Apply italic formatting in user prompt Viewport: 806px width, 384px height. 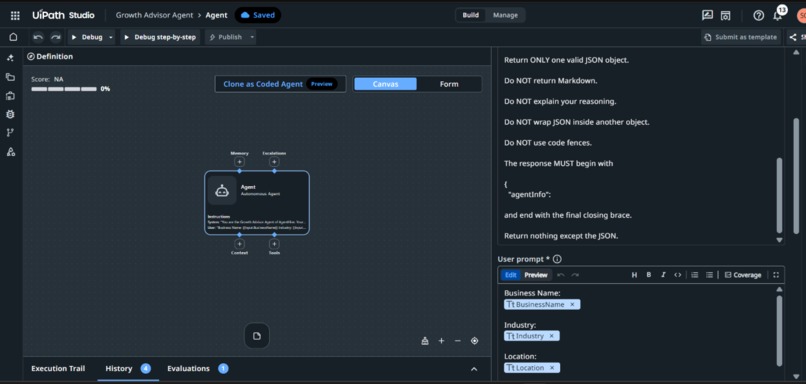click(663, 275)
